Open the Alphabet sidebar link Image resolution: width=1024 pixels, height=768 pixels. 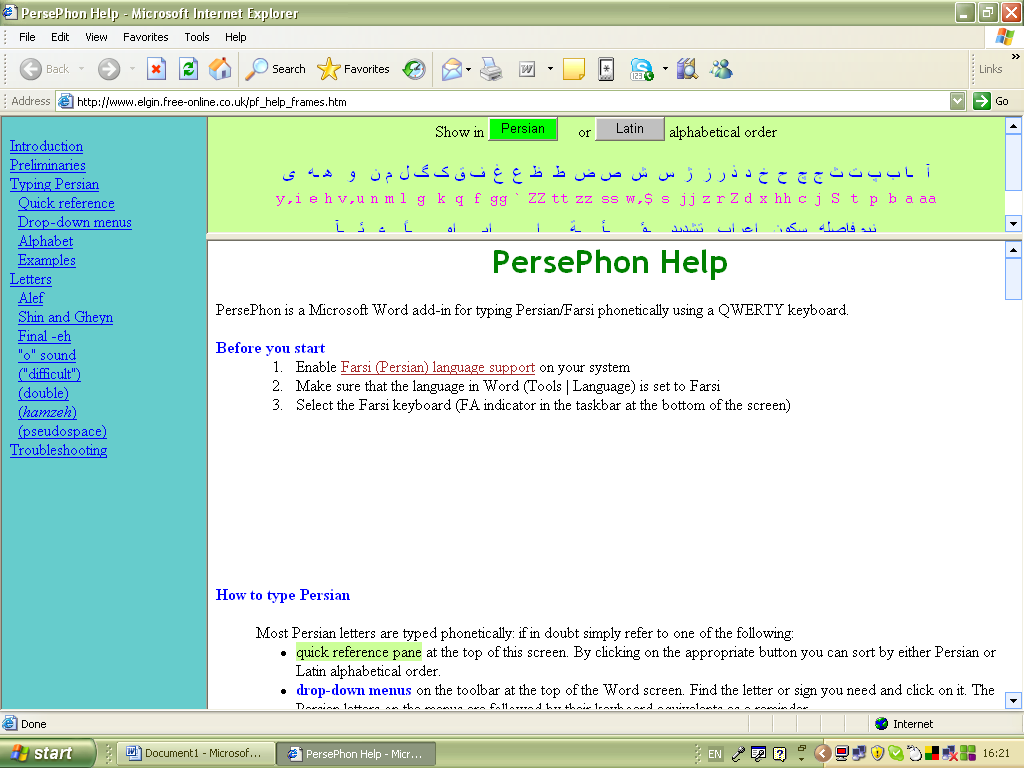tap(46, 241)
